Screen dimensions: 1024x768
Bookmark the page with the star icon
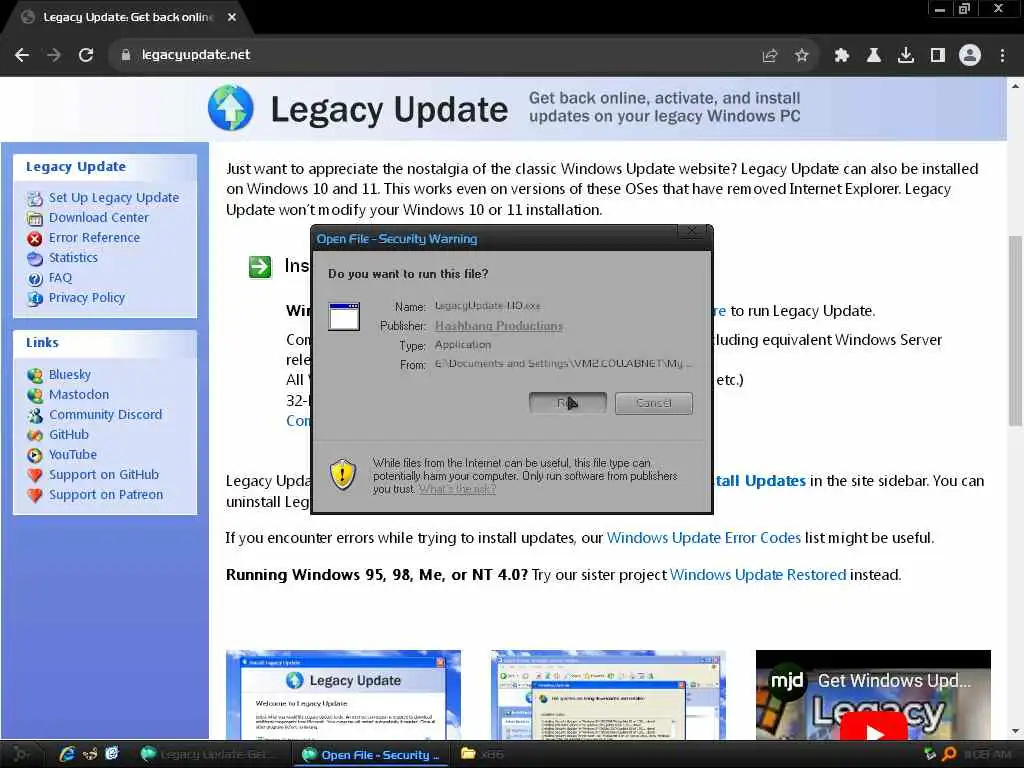[801, 56]
